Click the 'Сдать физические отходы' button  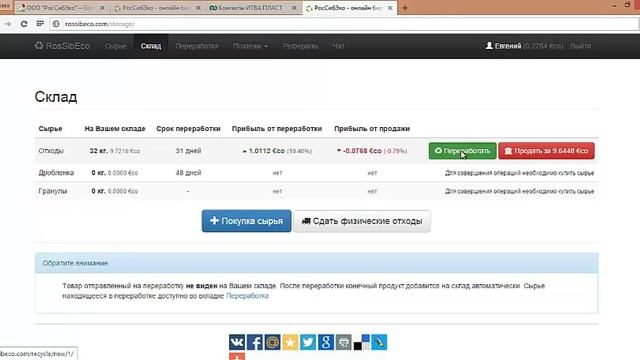(362, 221)
